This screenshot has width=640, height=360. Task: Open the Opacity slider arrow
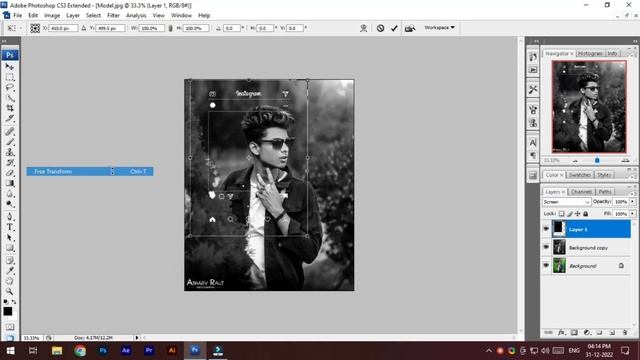pos(633,202)
